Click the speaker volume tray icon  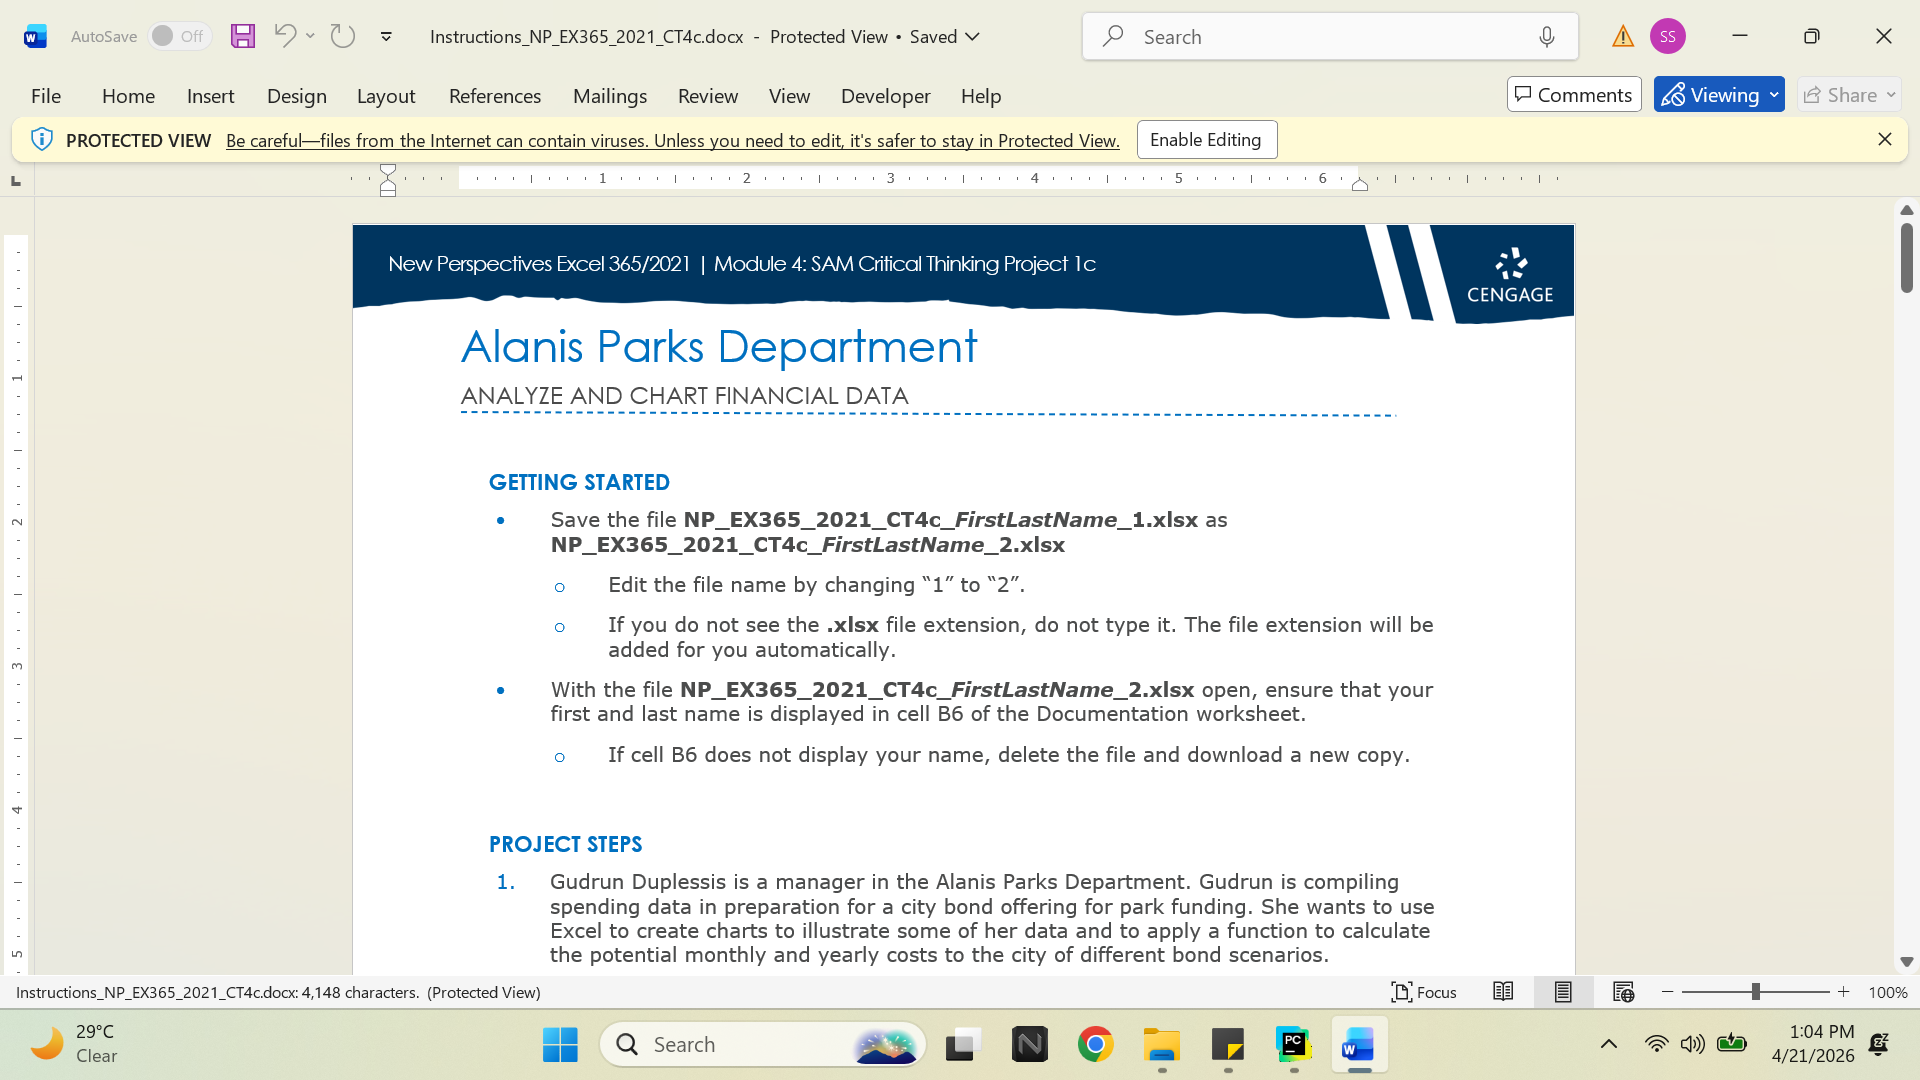(1692, 1045)
